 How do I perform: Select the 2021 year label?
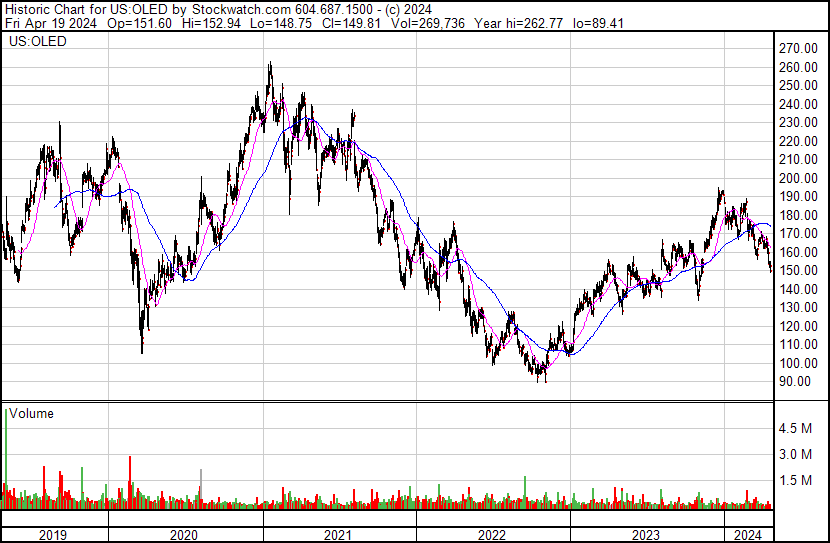tap(339, 535)
